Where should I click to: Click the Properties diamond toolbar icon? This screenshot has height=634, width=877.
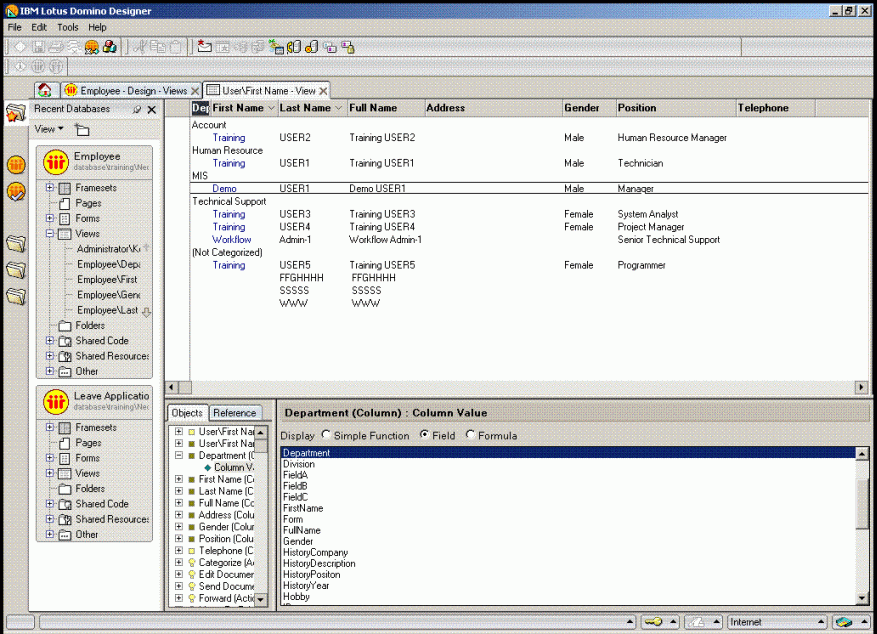pos(20,48)
